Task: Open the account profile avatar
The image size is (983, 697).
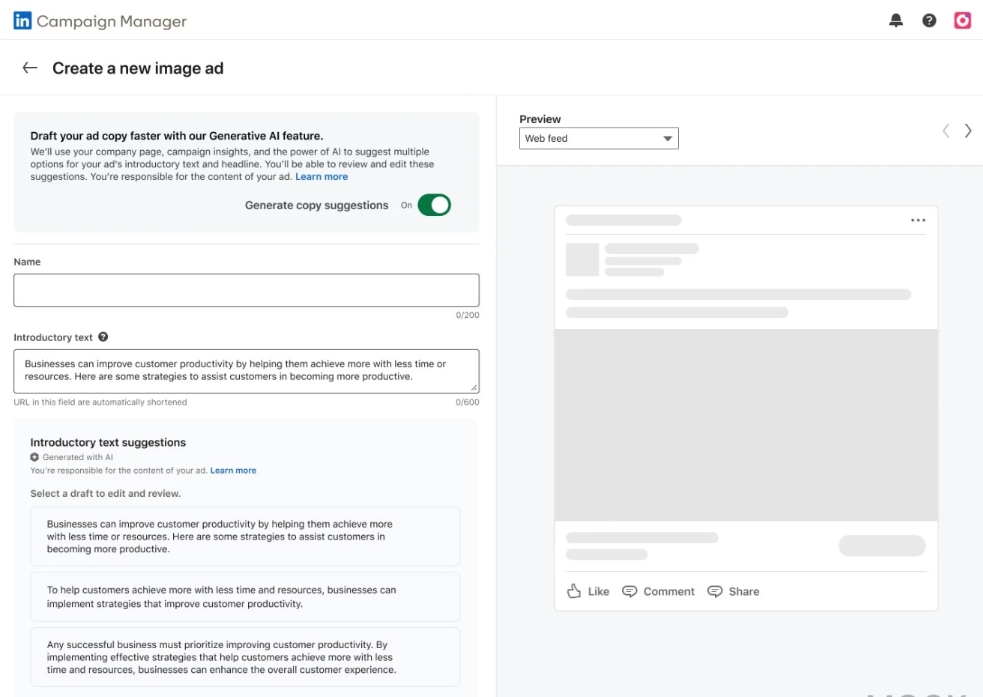Action: [962, 21]
